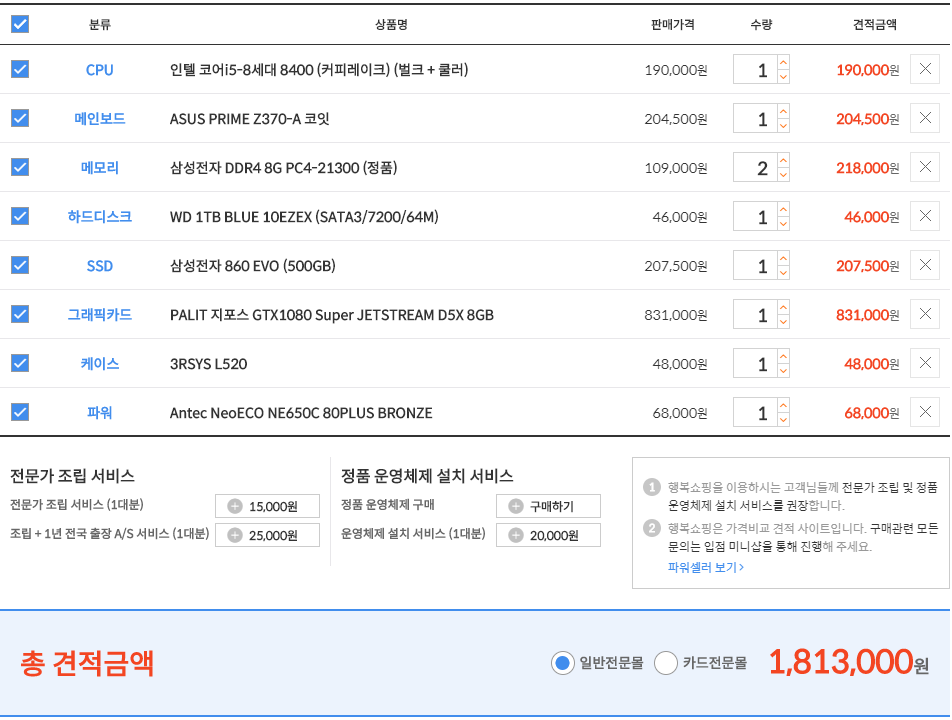952x720 pixels.
Task: Delete the 파워 row using X icon
Action: tap(925, 412)
